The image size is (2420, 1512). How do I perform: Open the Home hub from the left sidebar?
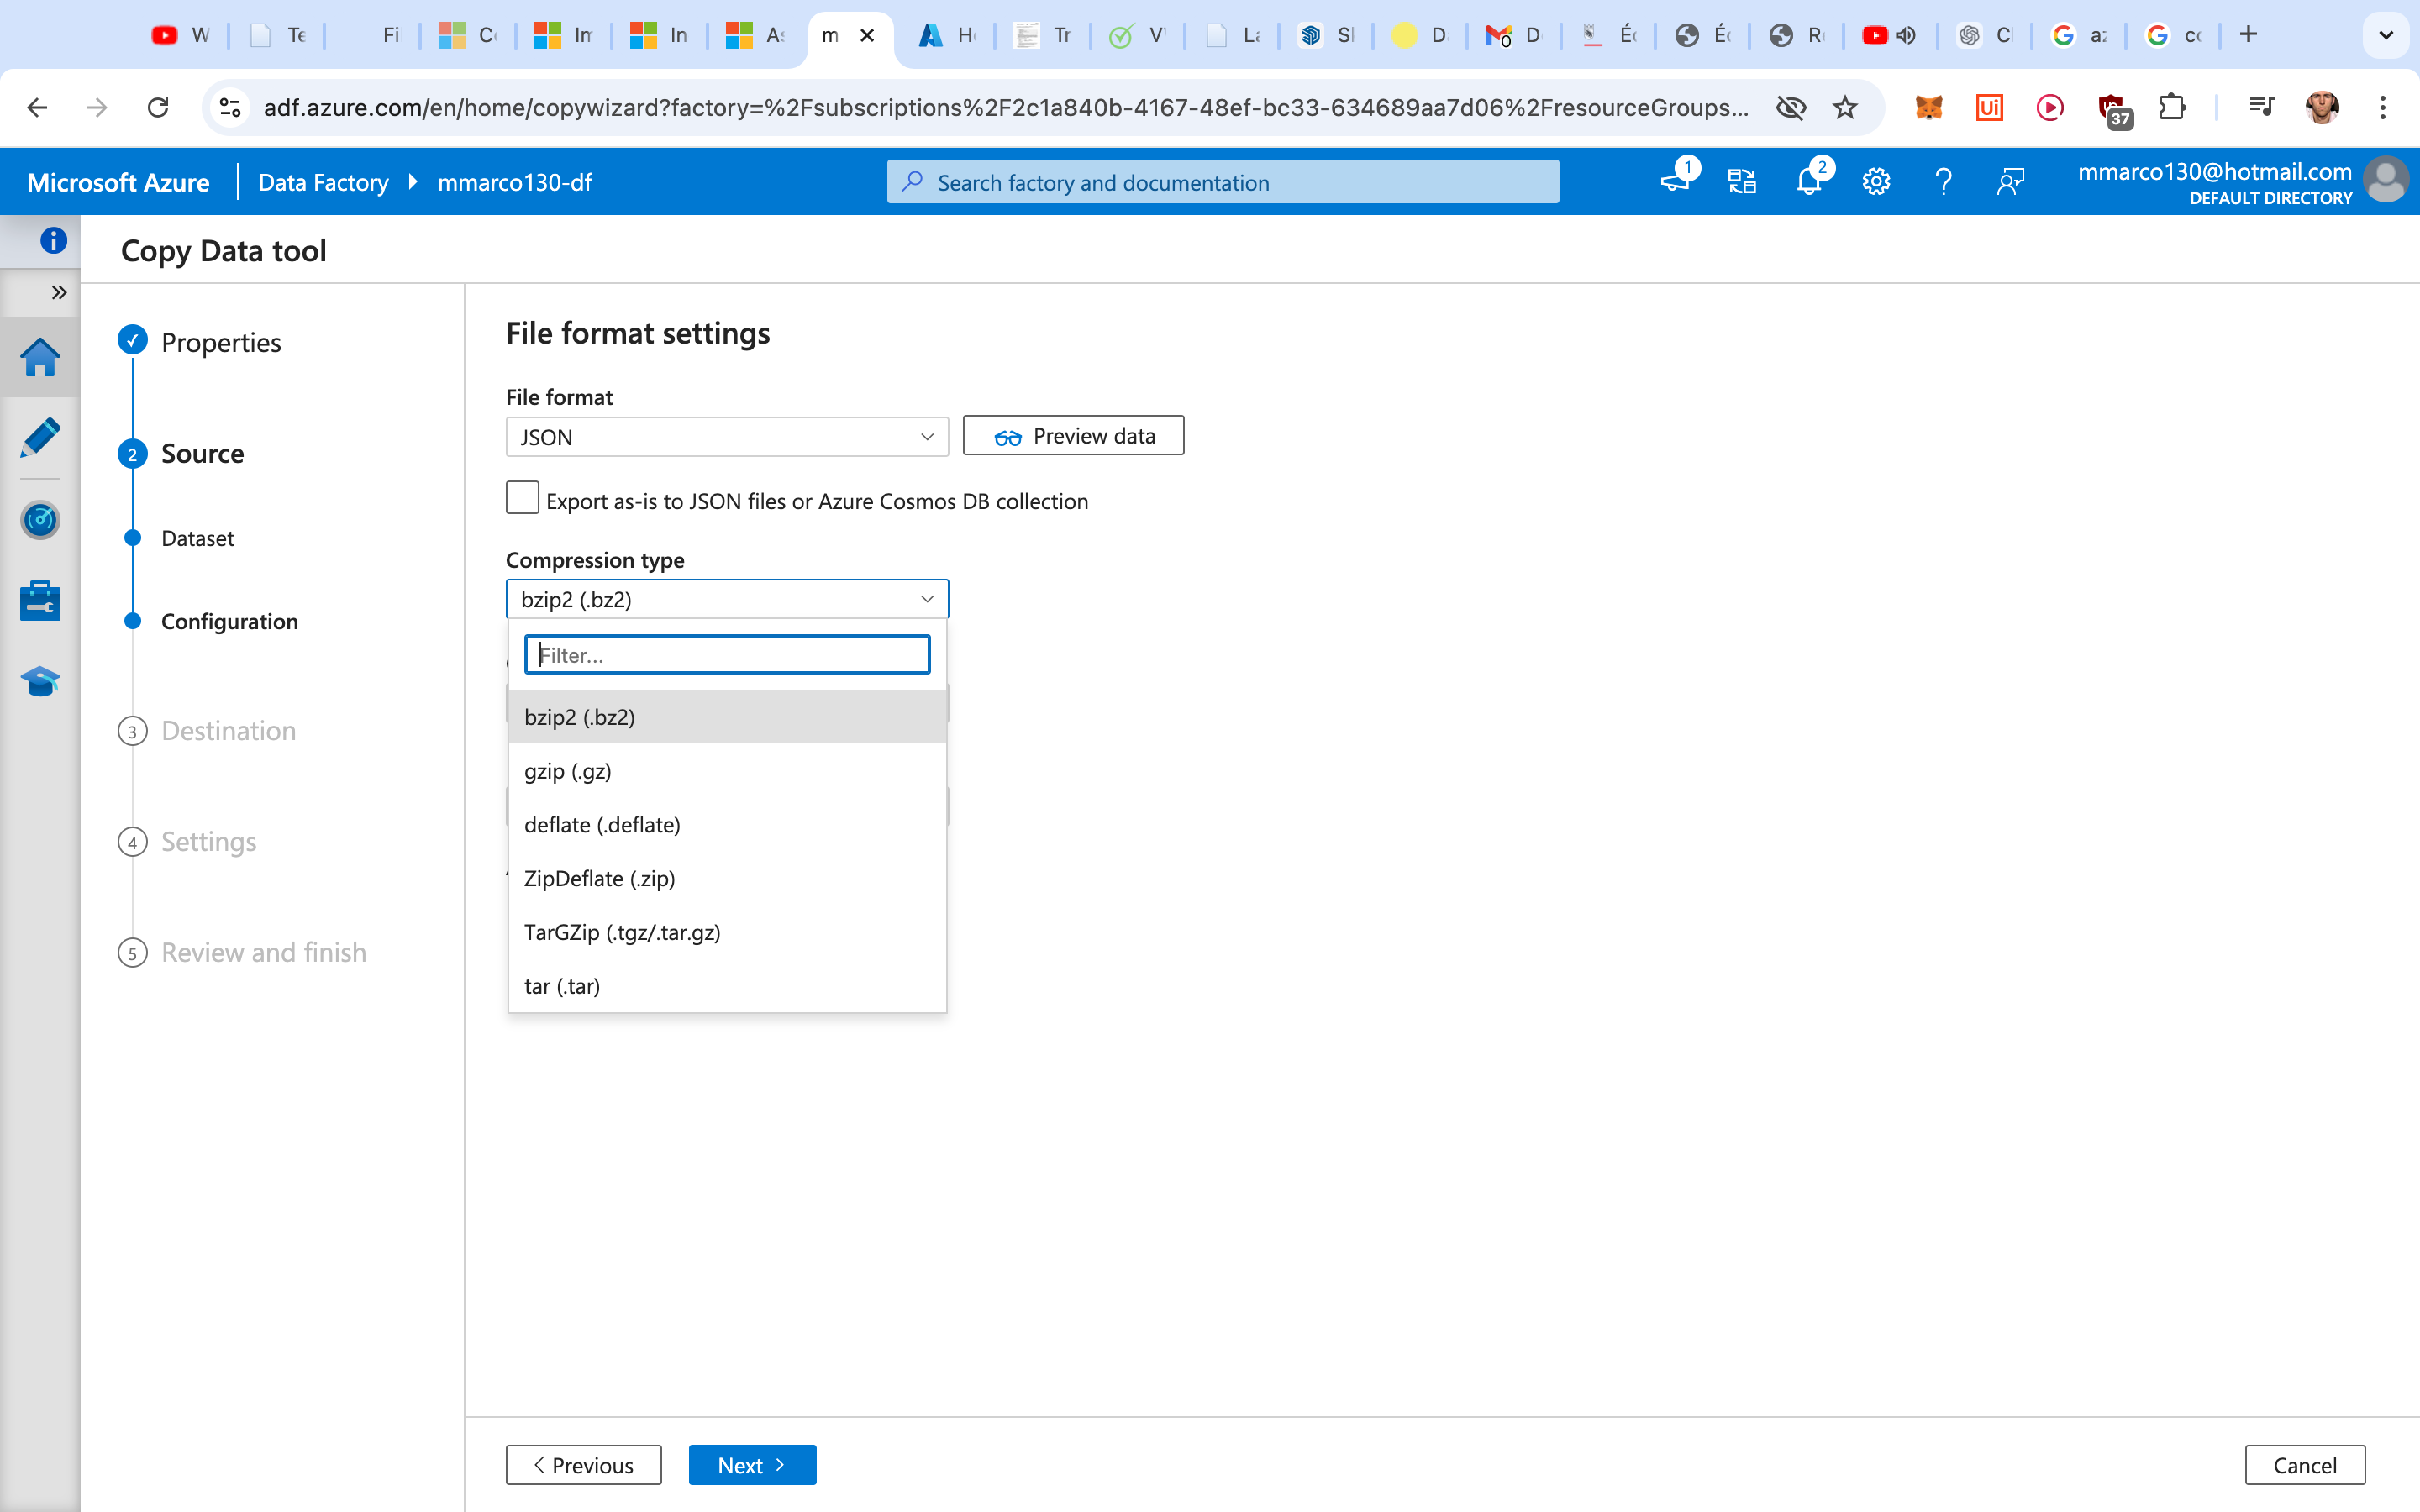40,356
